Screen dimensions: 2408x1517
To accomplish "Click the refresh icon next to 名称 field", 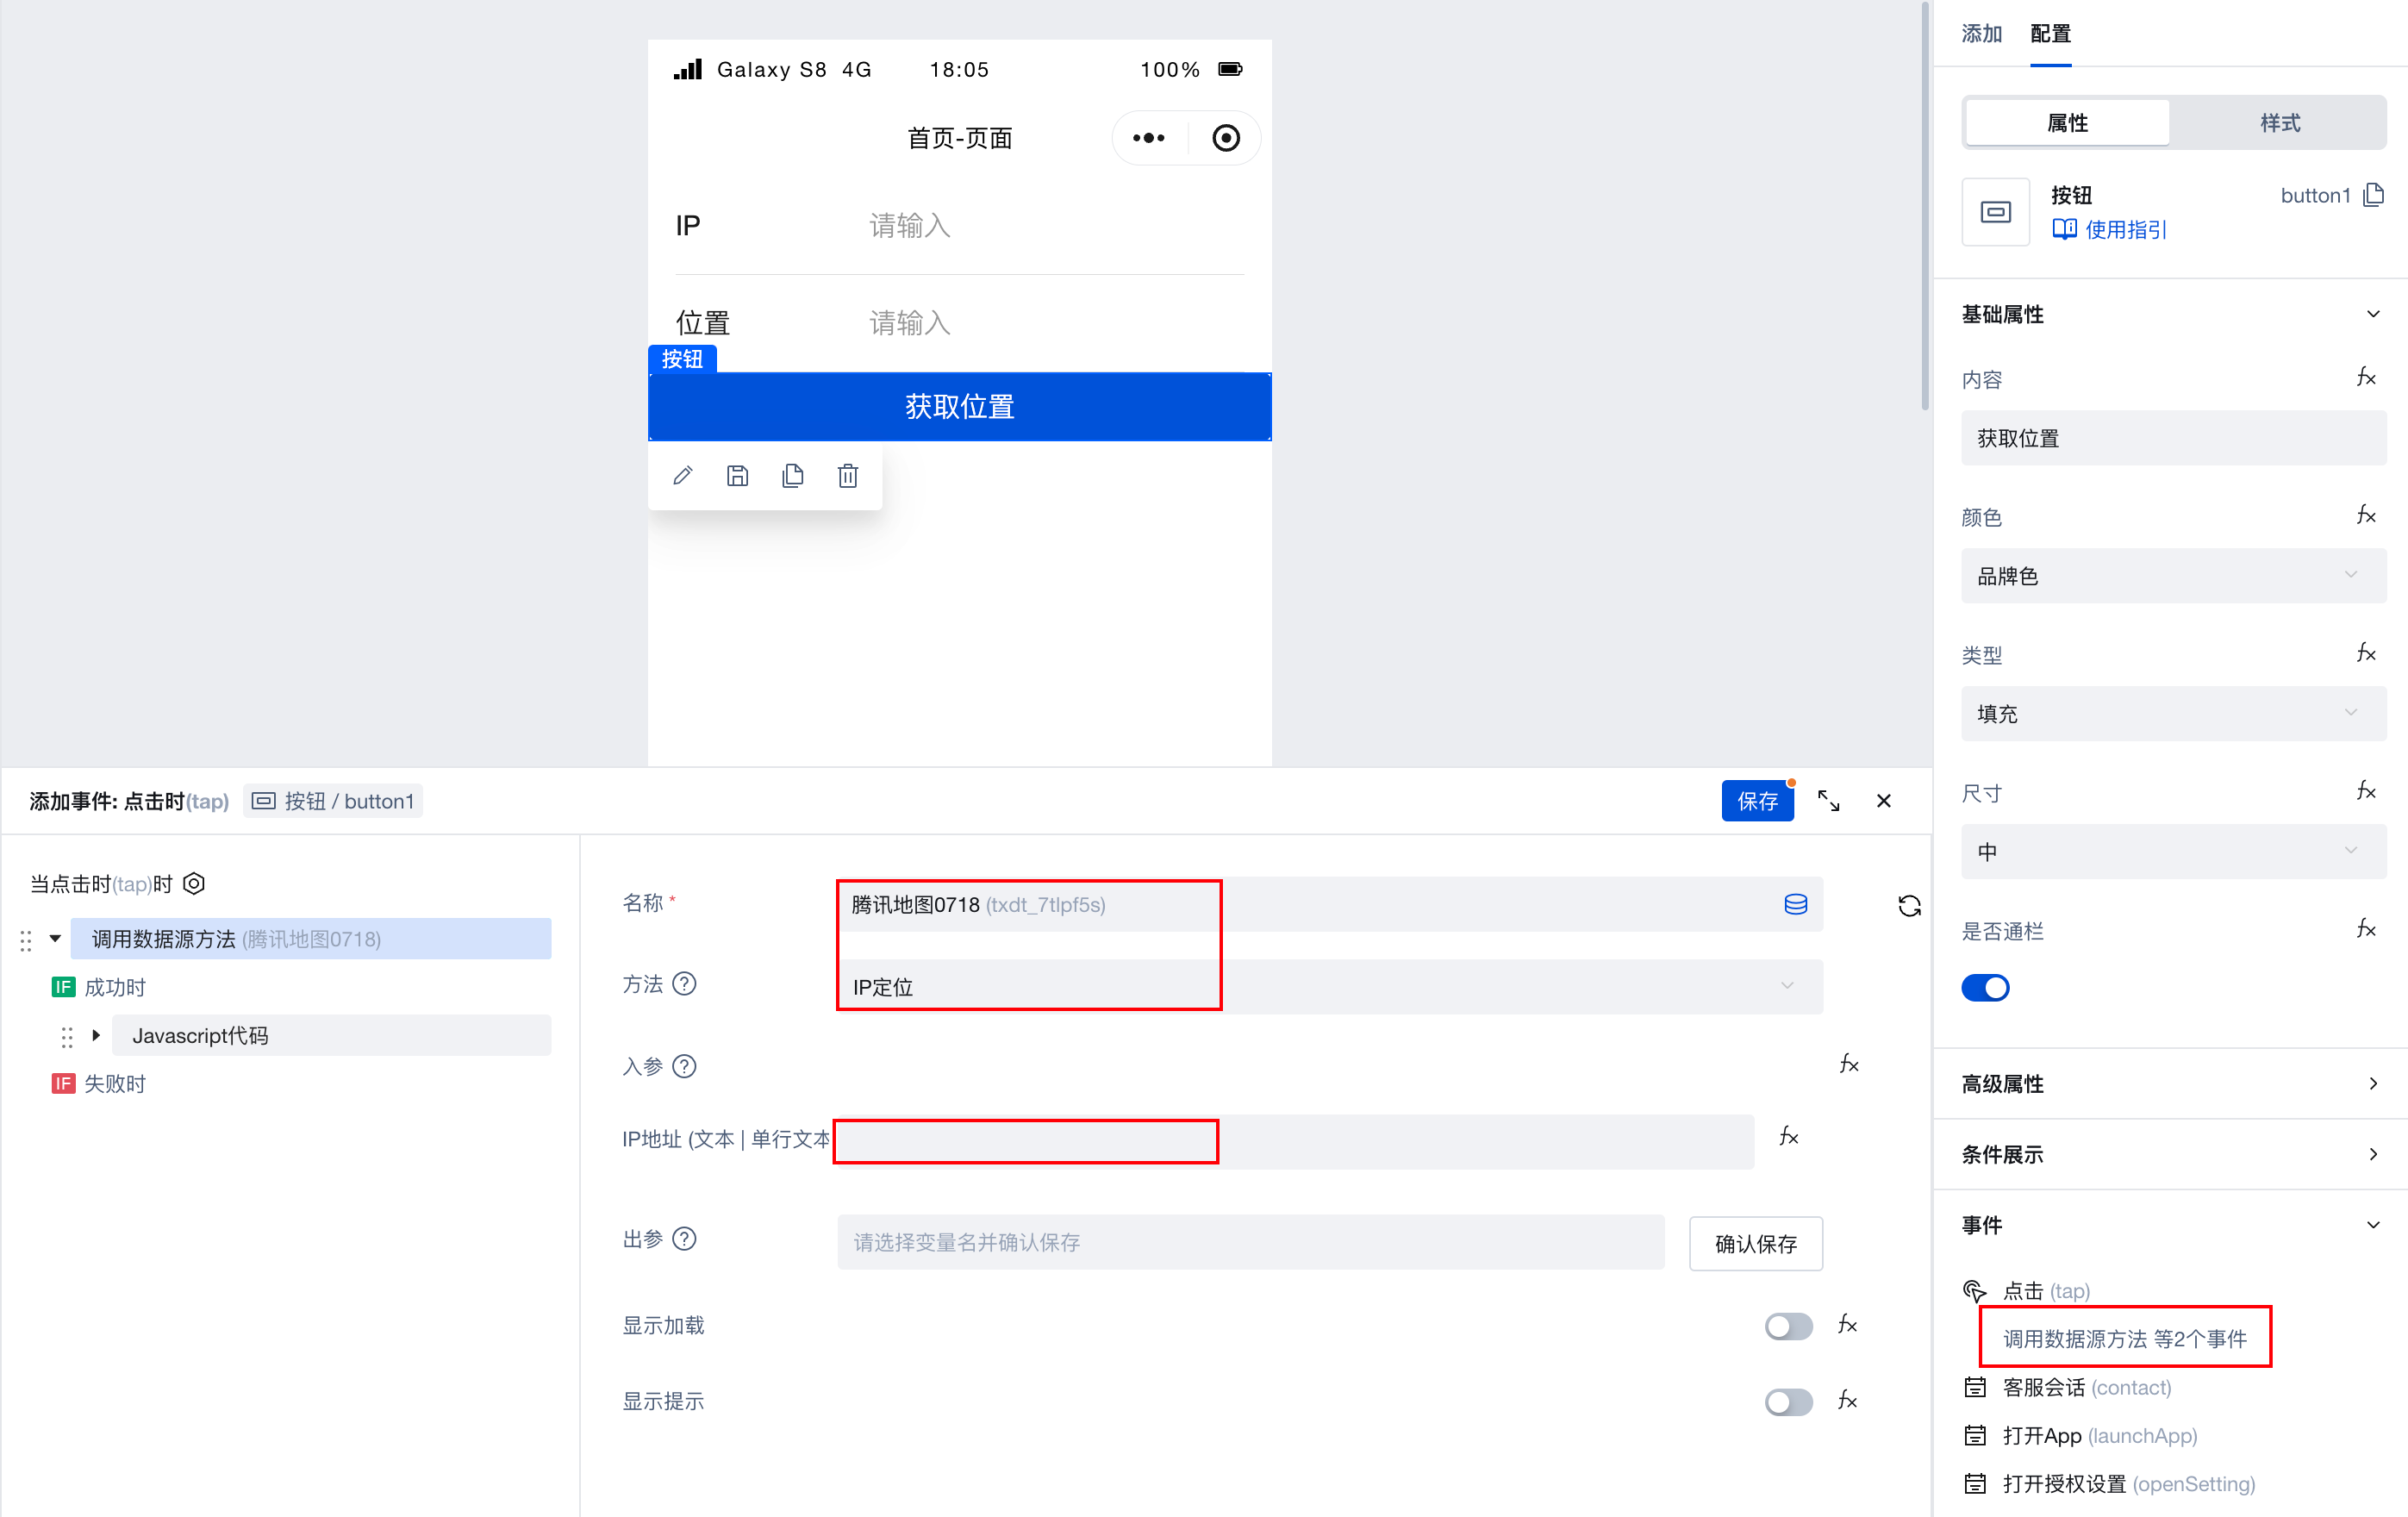I will pyautogui.click(x=1909, y=906).
